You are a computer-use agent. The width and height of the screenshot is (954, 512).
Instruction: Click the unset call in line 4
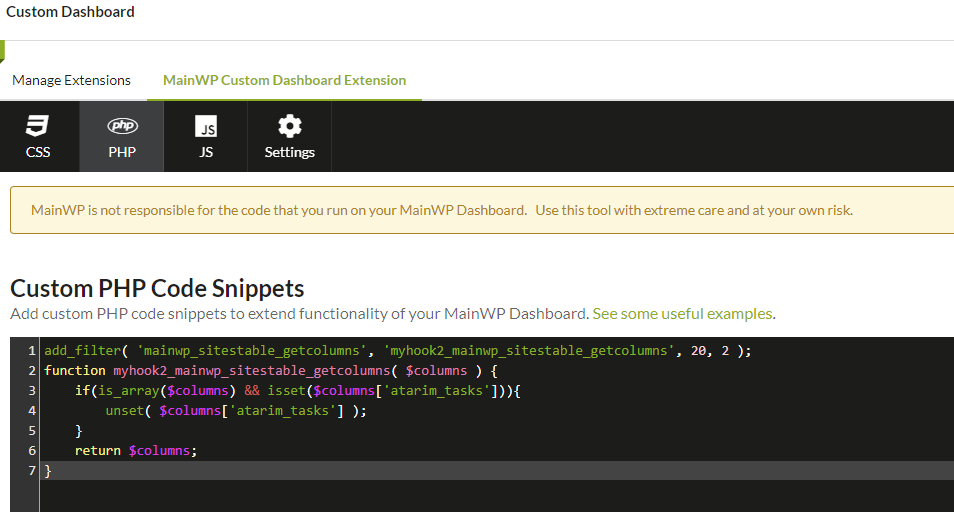pyautogui.click(x=125, y=411)
